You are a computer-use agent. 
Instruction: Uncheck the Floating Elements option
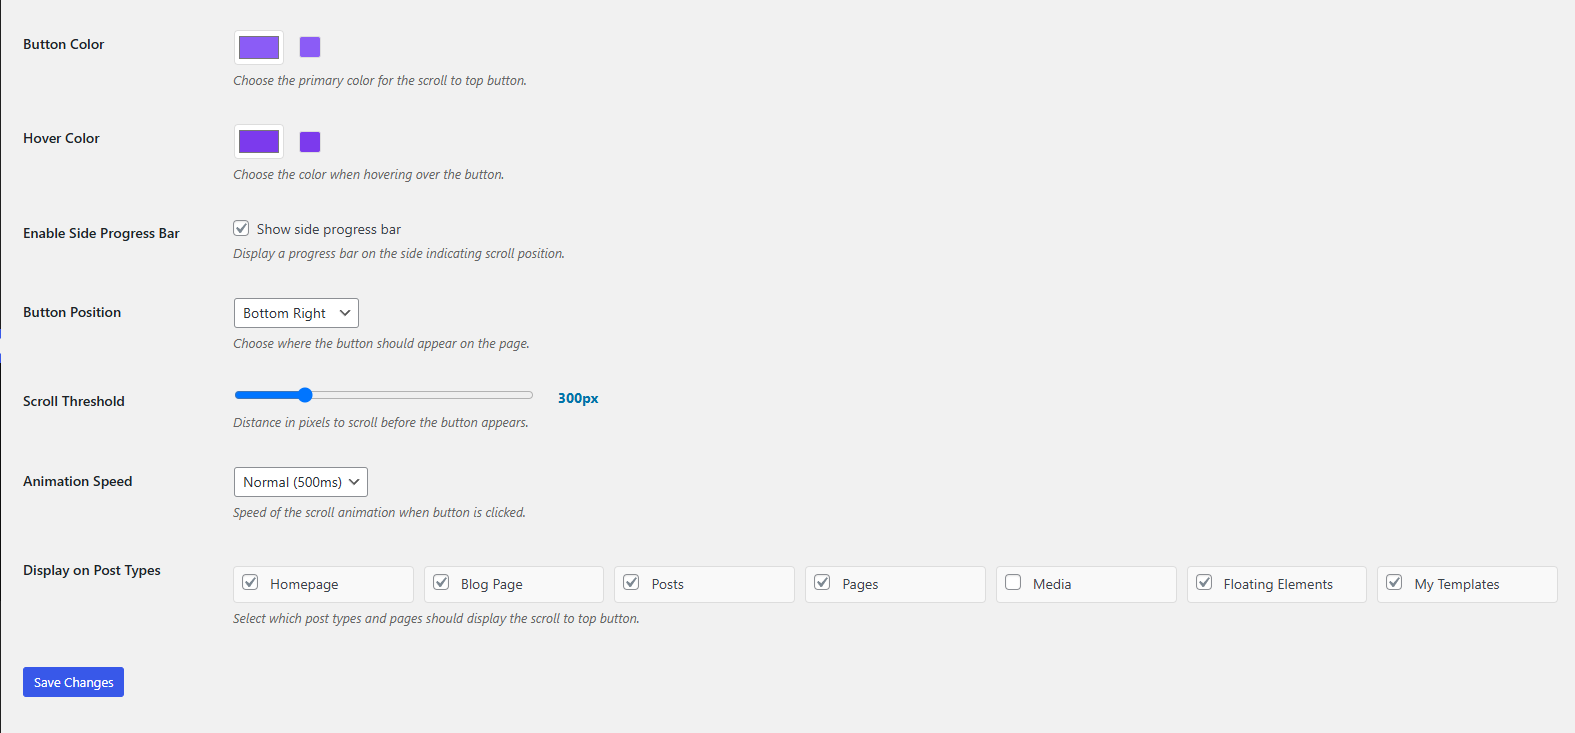click(1204, 581)
